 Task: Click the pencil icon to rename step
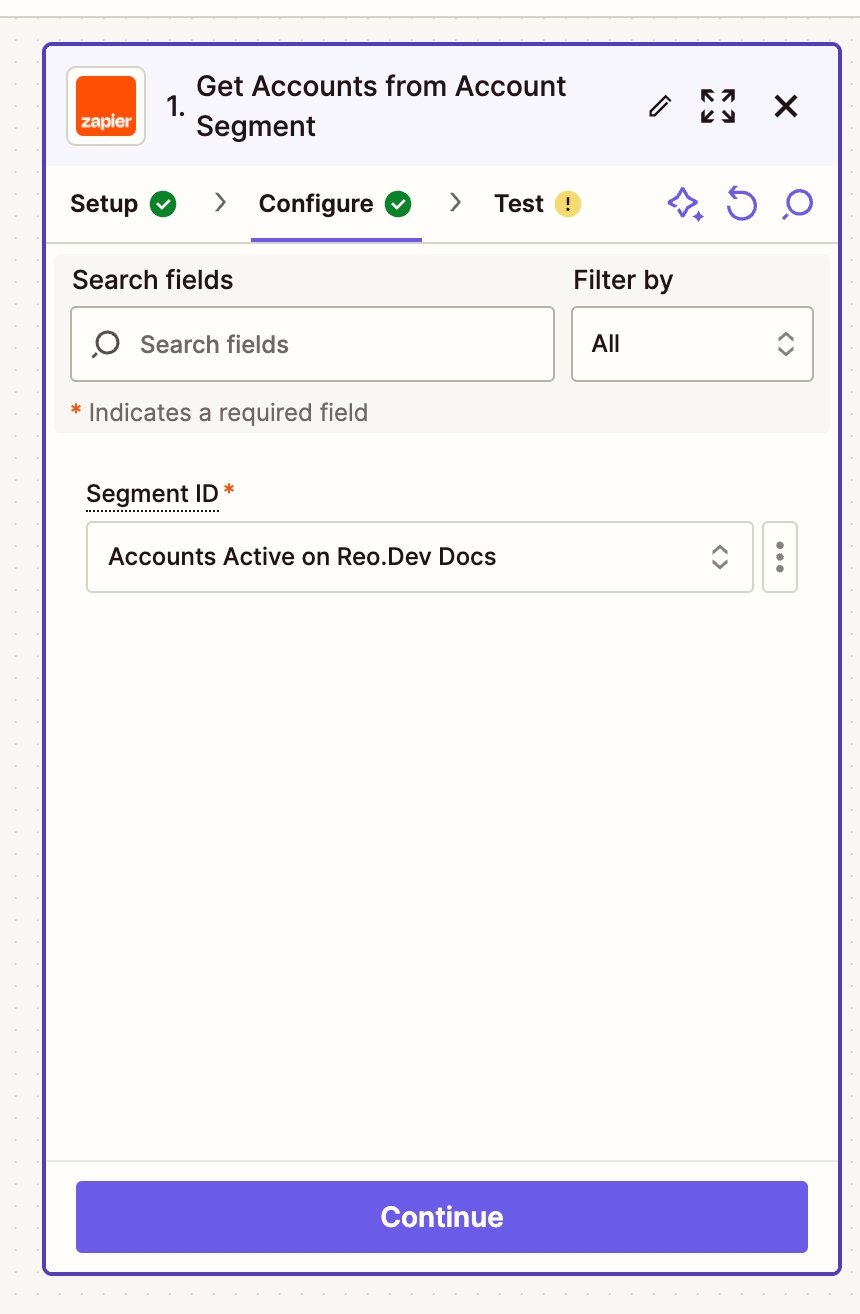660,106
